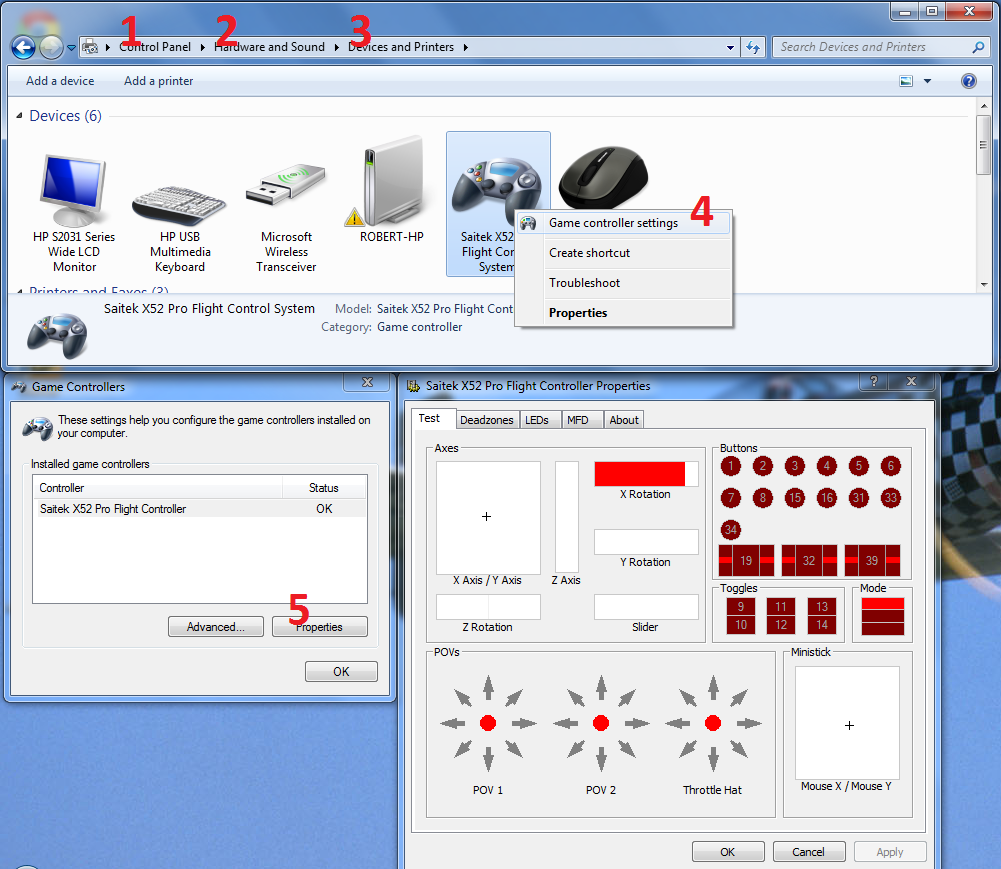Click toggle indicator 11

[x=781, y=607]
